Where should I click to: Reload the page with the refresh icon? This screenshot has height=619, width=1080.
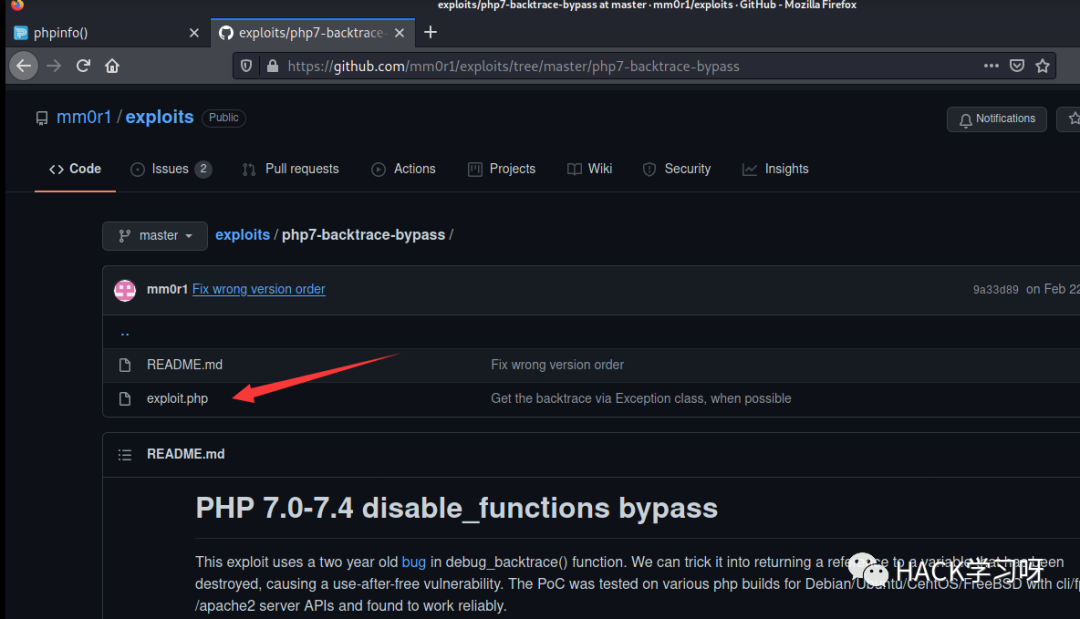tap(83, 66)
